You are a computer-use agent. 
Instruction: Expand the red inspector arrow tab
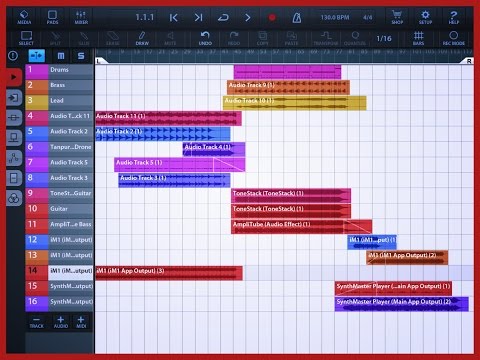click(14, 77)
